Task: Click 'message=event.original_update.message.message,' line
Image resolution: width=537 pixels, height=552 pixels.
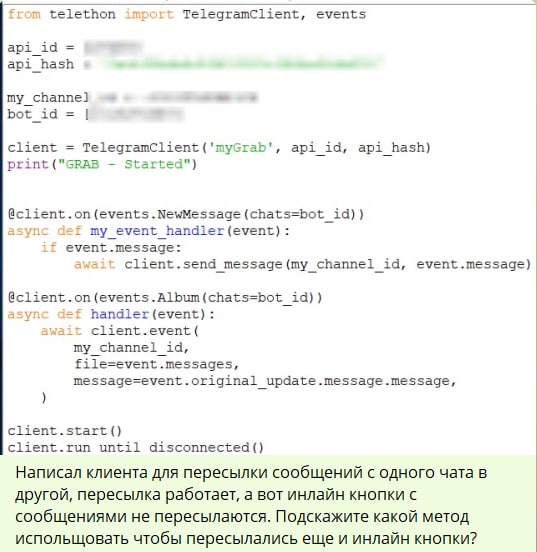Action: click(x=265, y=381)
